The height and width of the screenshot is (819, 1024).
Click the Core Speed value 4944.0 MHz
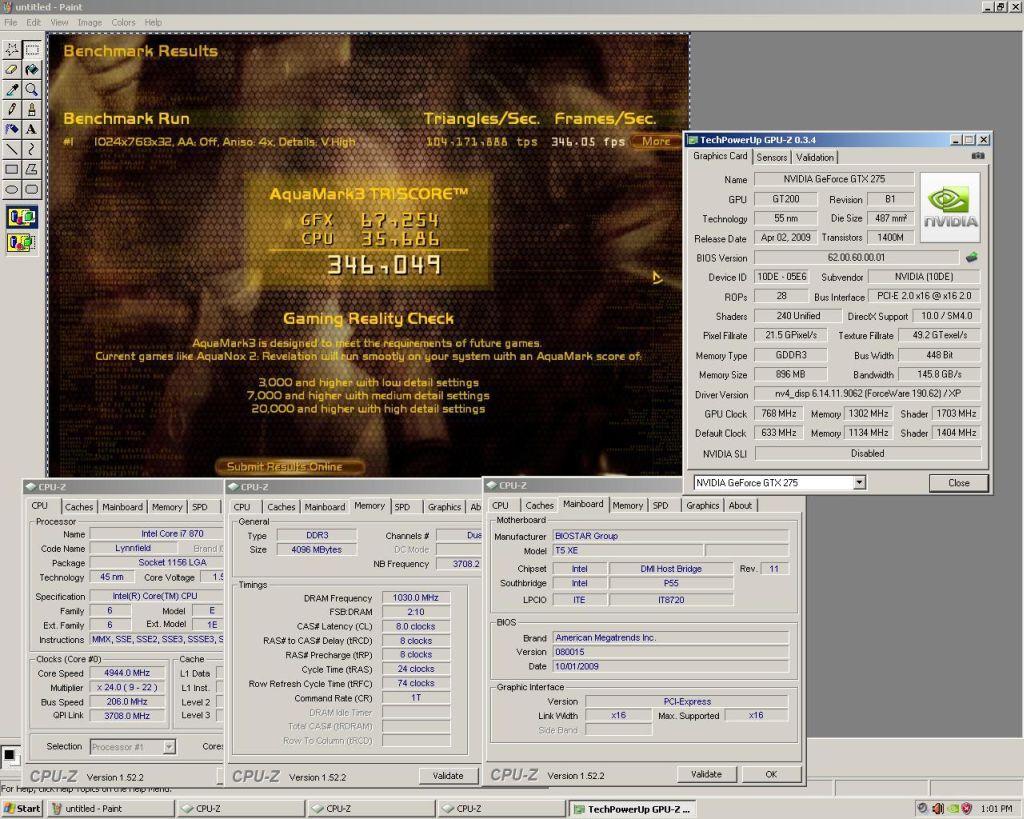[x=127, y=673]
